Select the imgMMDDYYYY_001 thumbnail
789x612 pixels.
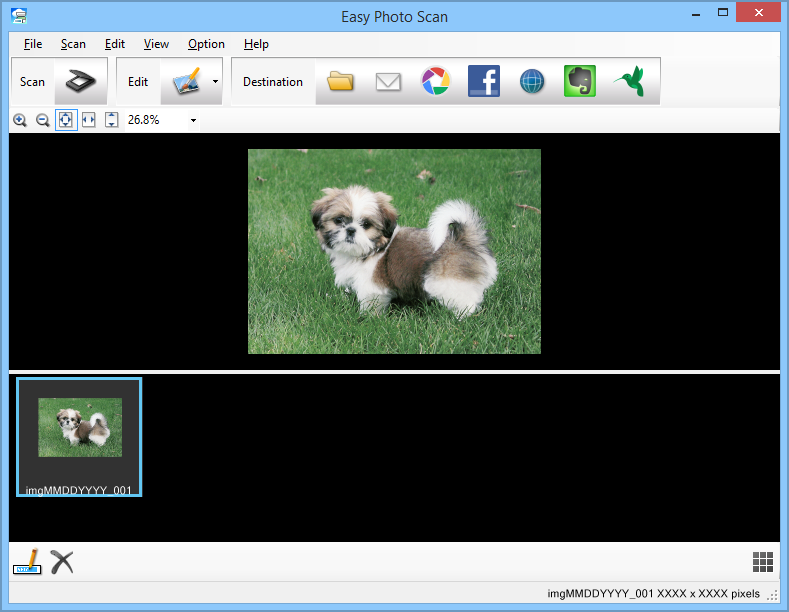pos(79,437)
